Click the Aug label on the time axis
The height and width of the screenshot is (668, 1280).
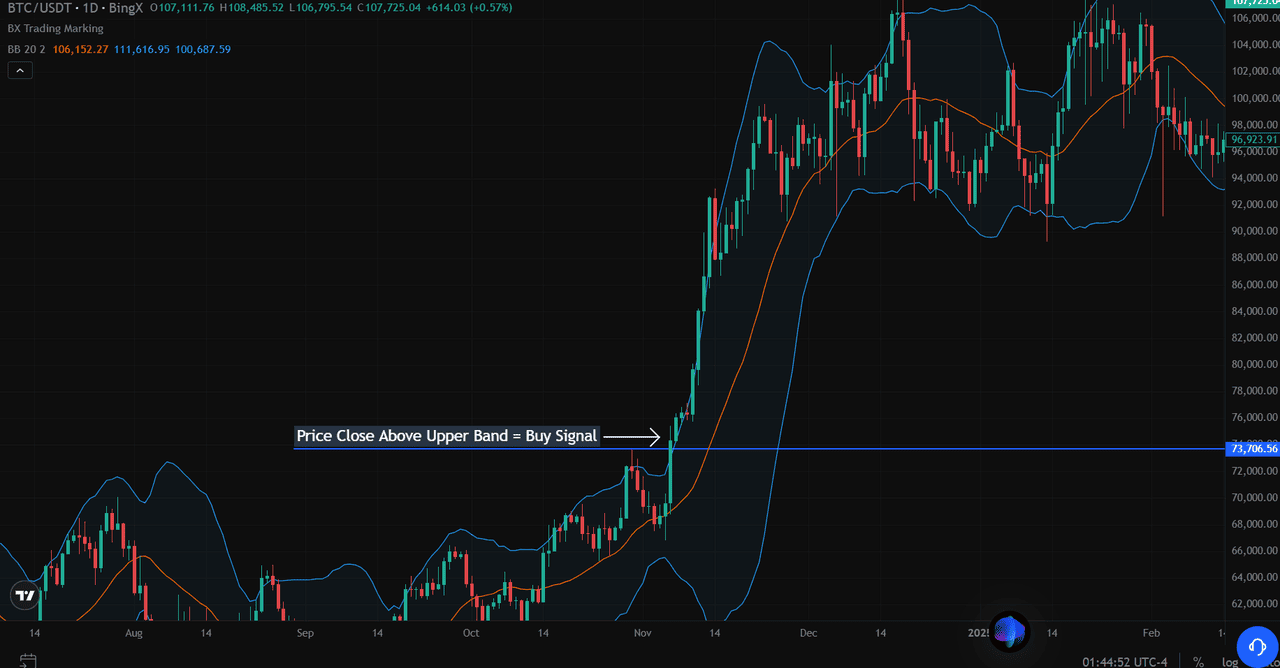point(135,633)
